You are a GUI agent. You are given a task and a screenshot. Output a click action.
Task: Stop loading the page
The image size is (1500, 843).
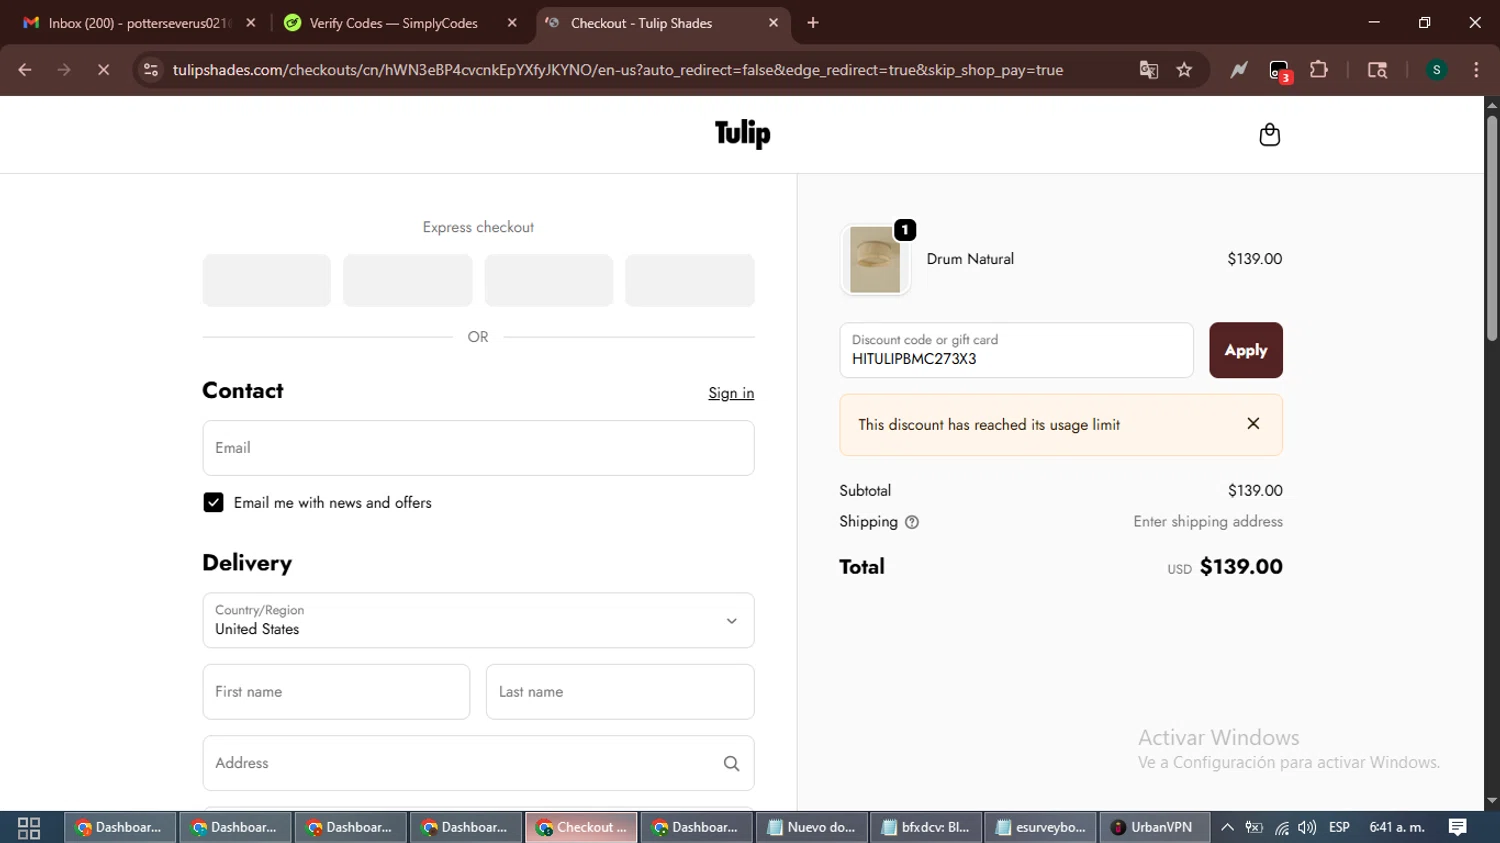point(103,70)
